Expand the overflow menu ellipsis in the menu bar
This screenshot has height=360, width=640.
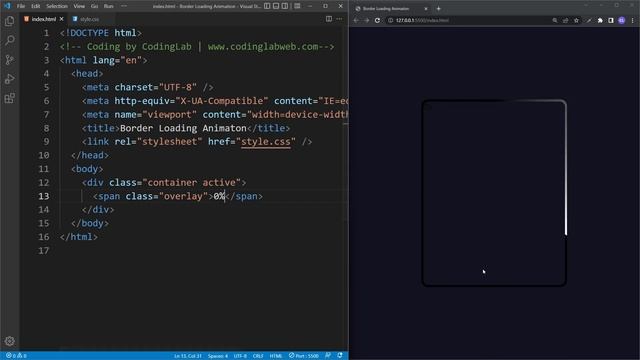pyautogui.click(x=124, y=6)
